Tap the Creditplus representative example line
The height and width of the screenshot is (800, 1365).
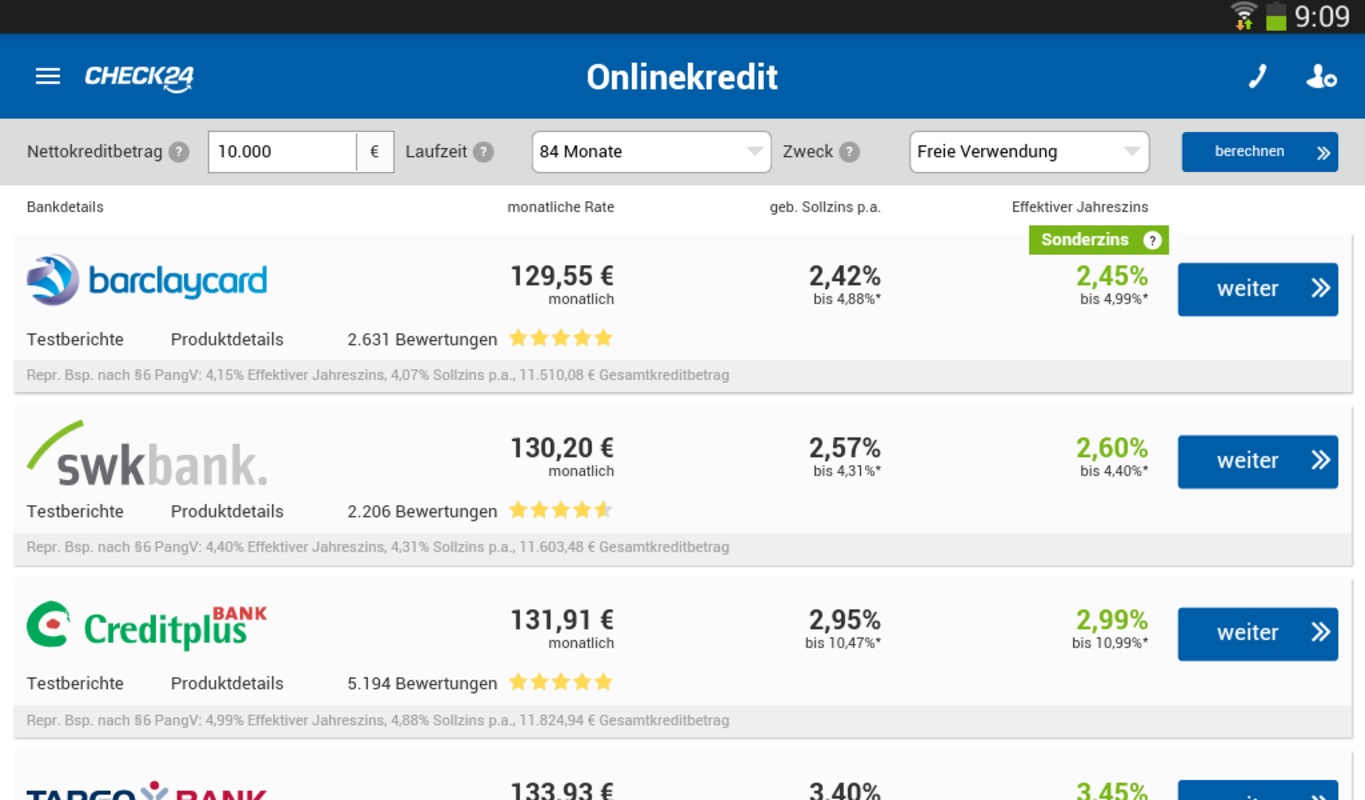[682, 720]
